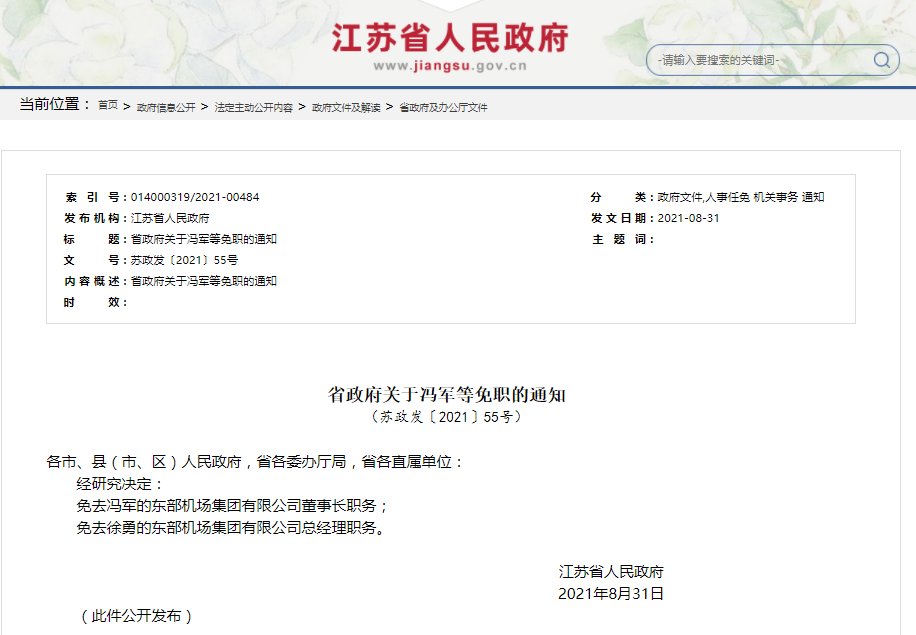The width and height of the screenshot is (916, 635).
Task: Click the line about 冯军 董事长职务
Action: click(x=233, y=506)
